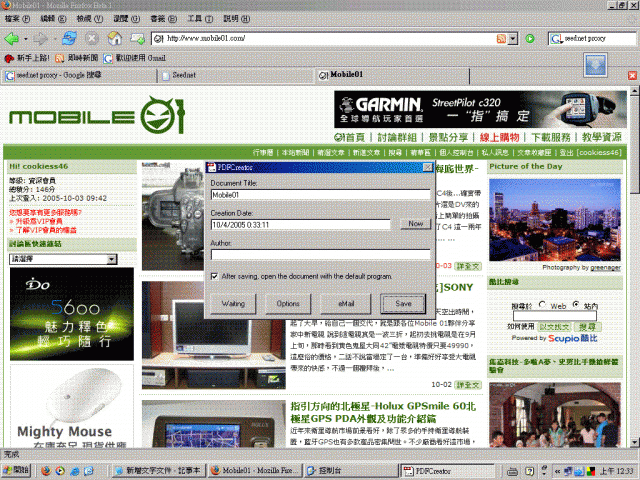Click the back-arrow dropdown next to Back

[x=25, y=39]
